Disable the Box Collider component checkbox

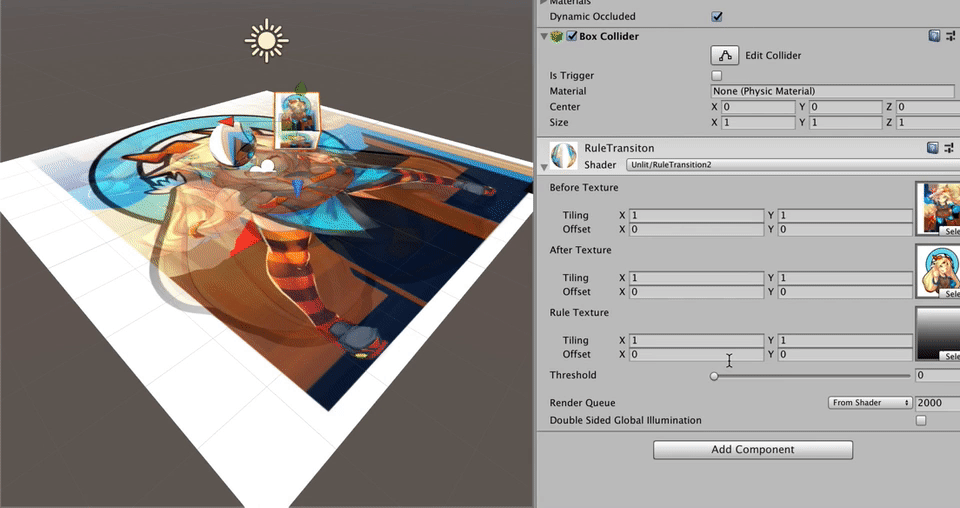[571, 36]
